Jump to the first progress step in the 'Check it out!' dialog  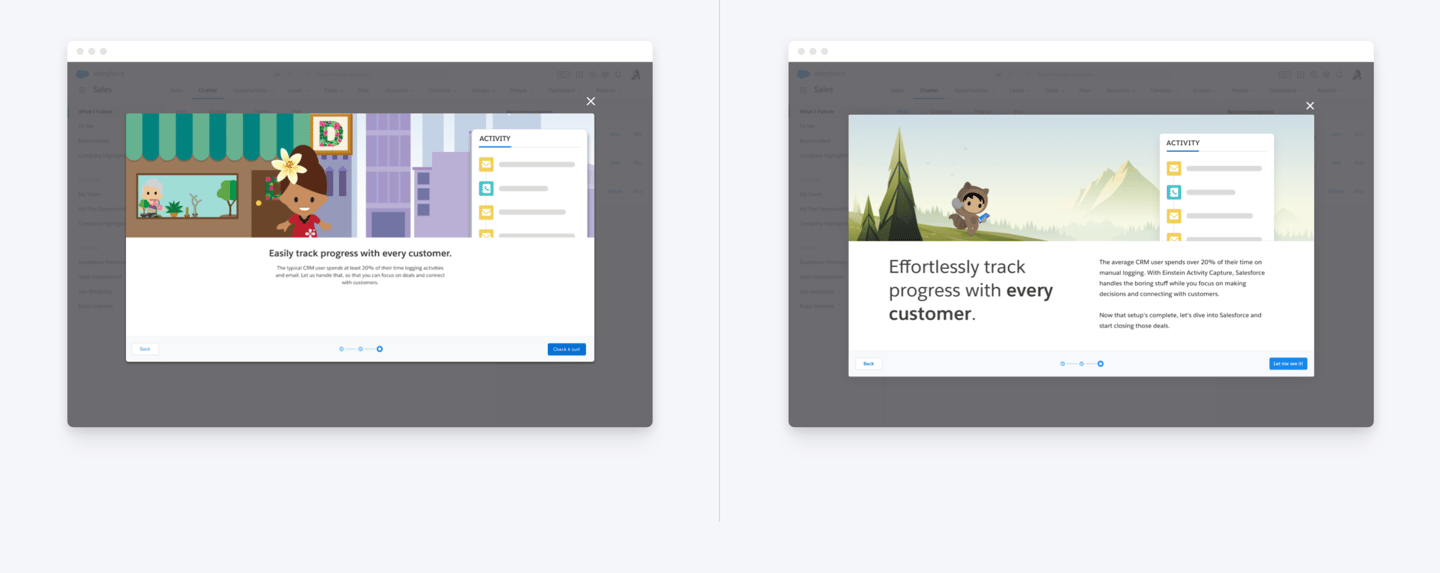point(342,349)
